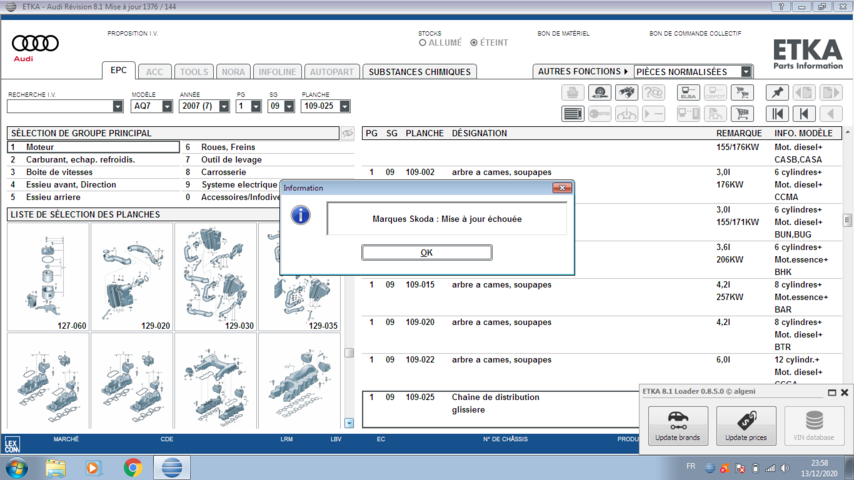The height and width of the screenshot is (480, 854).
Task: Click the list view icon
Action: 572,114
